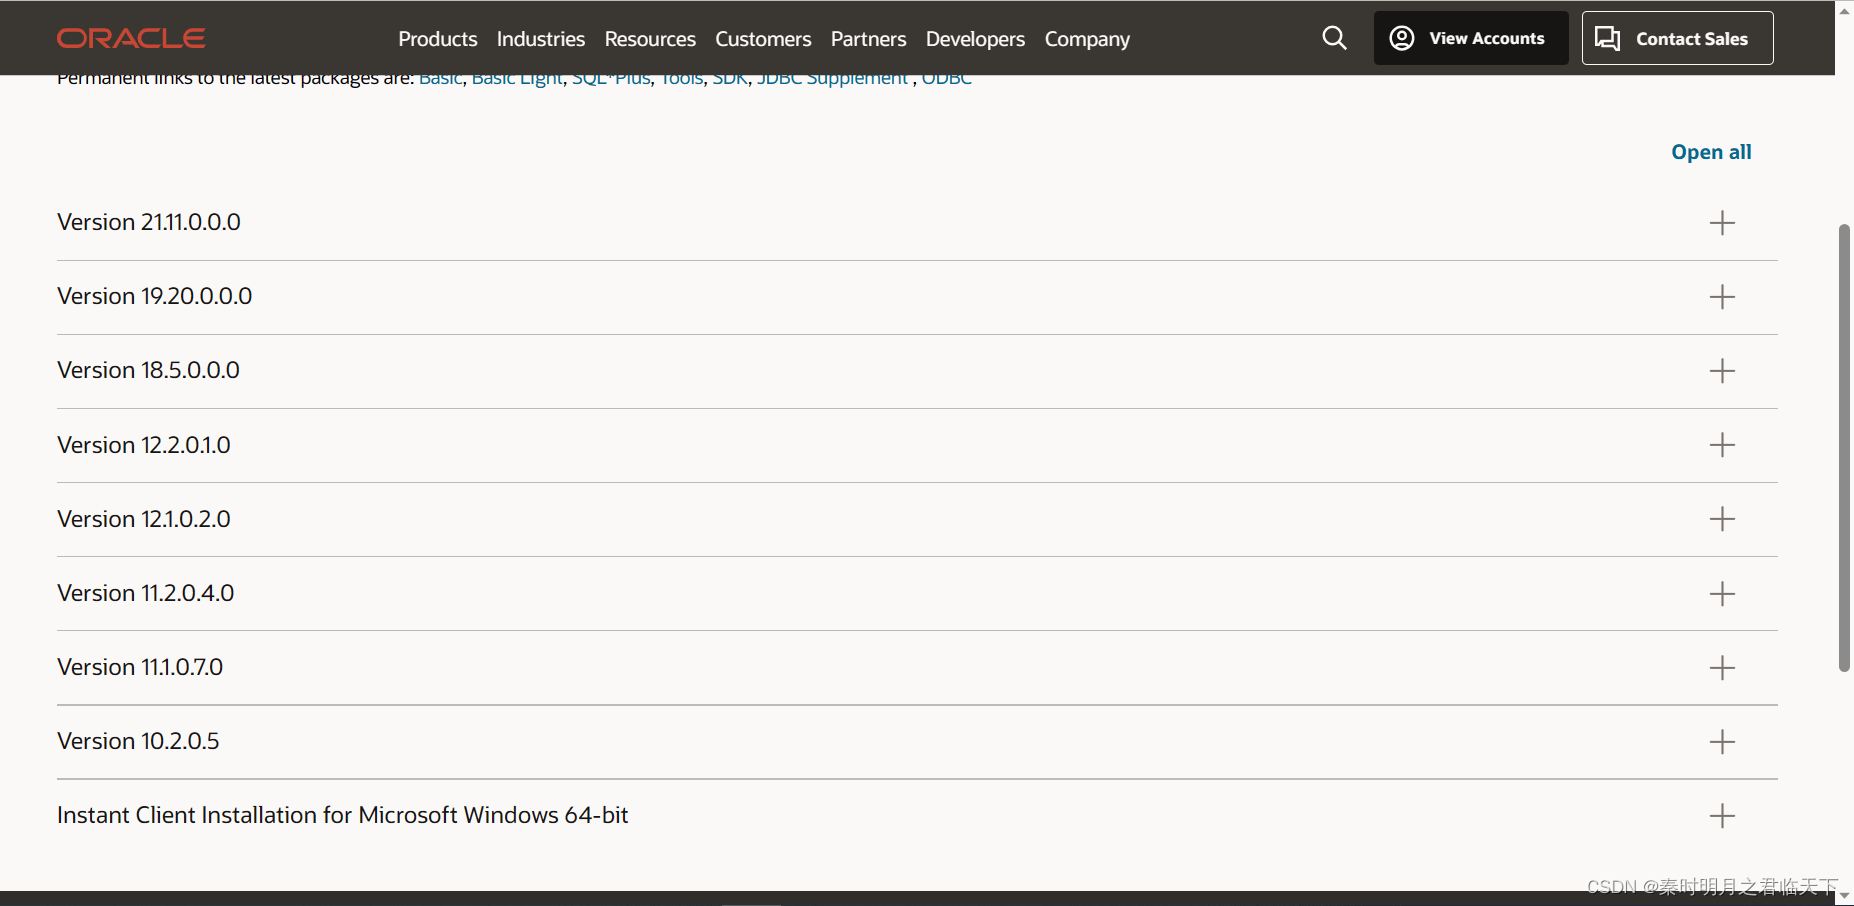
Task: Click the View Accounts button
Action: tap(1471, 38)
